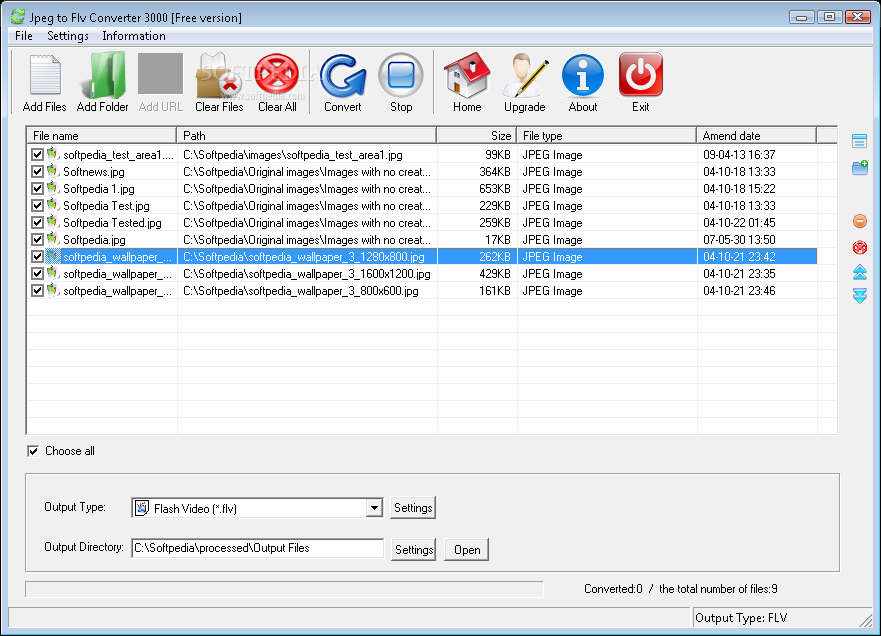The width and height of the screenshot is (881, 636).
Task: Sort by the File name column header
Action: [x=102, y=136]
